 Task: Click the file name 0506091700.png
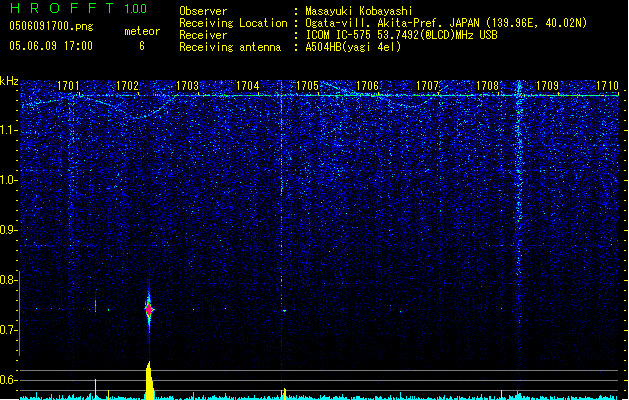(x=51, y=27)
